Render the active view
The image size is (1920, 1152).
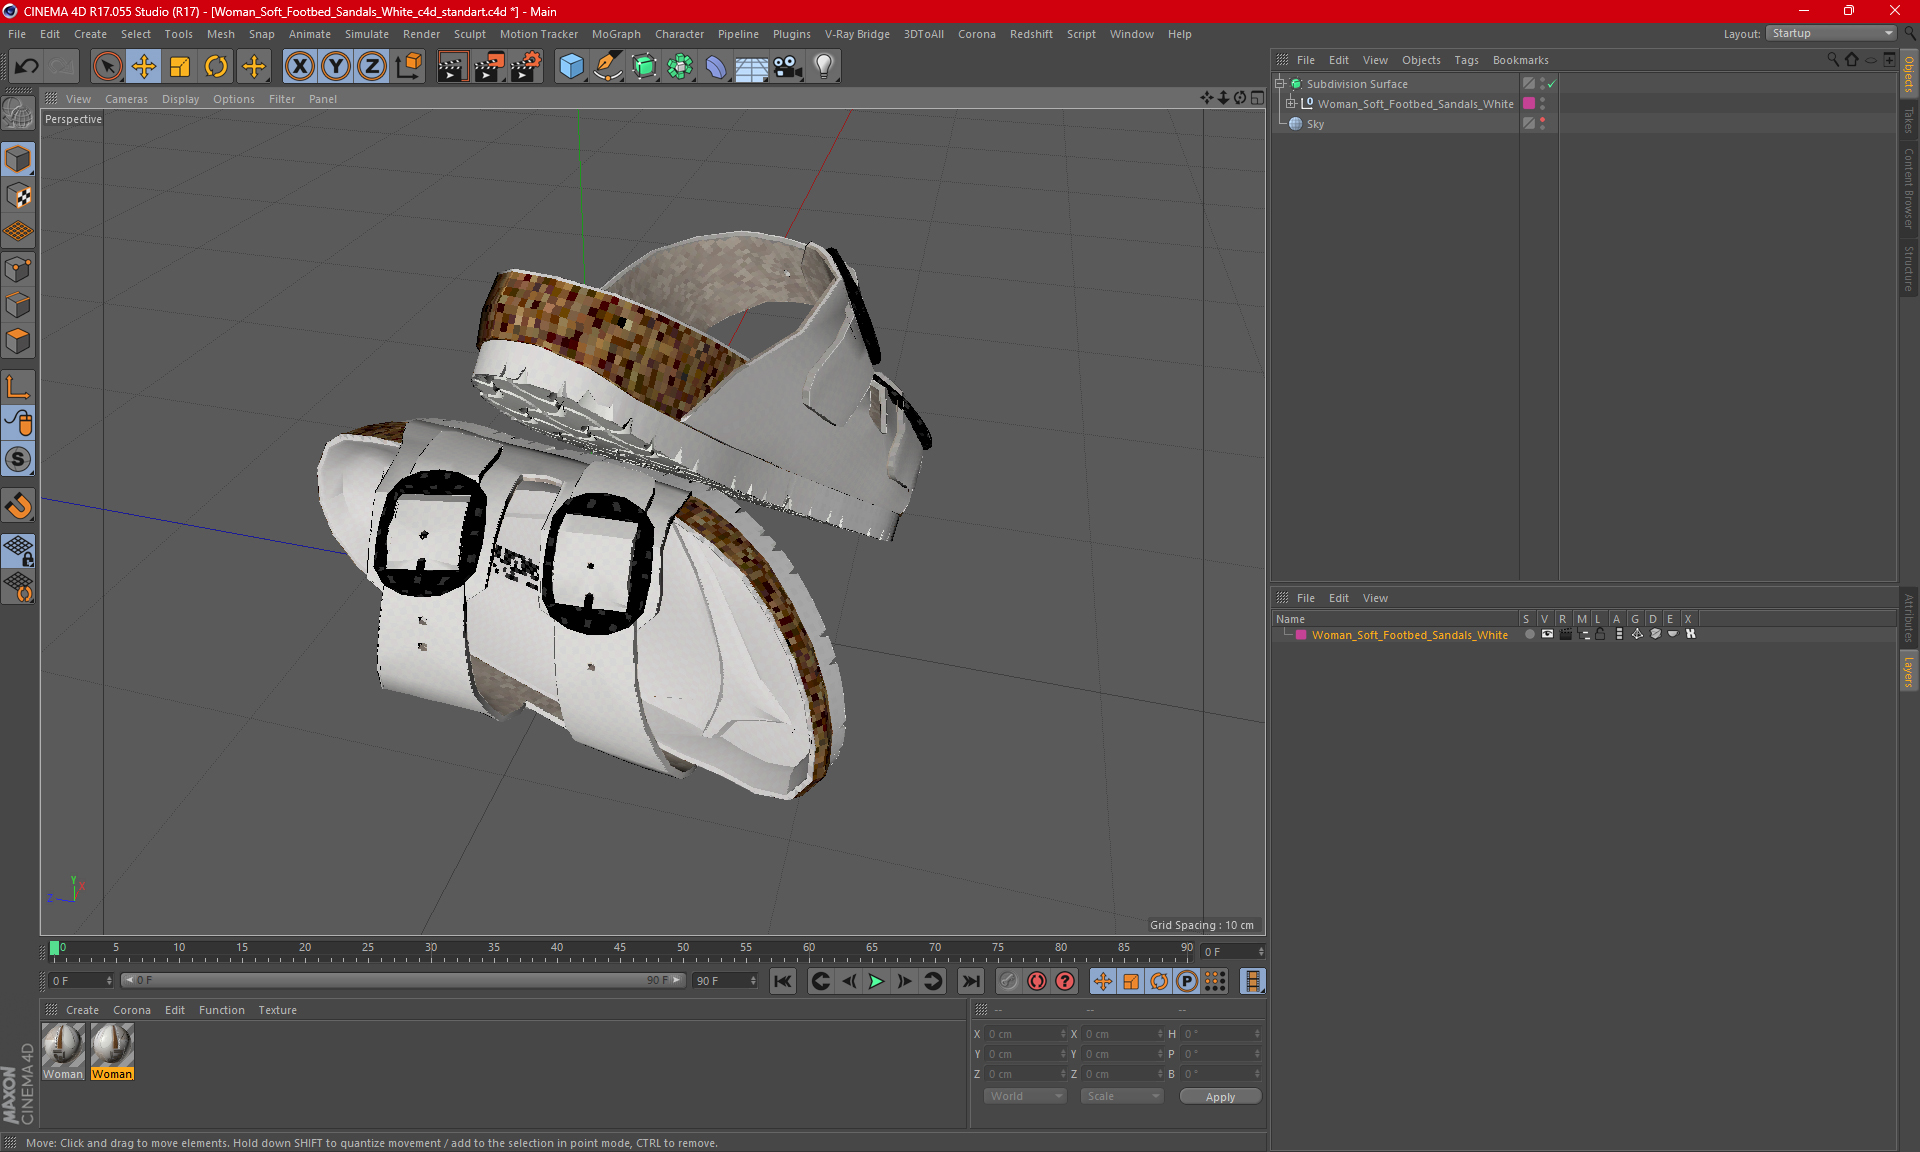[452, 67]
